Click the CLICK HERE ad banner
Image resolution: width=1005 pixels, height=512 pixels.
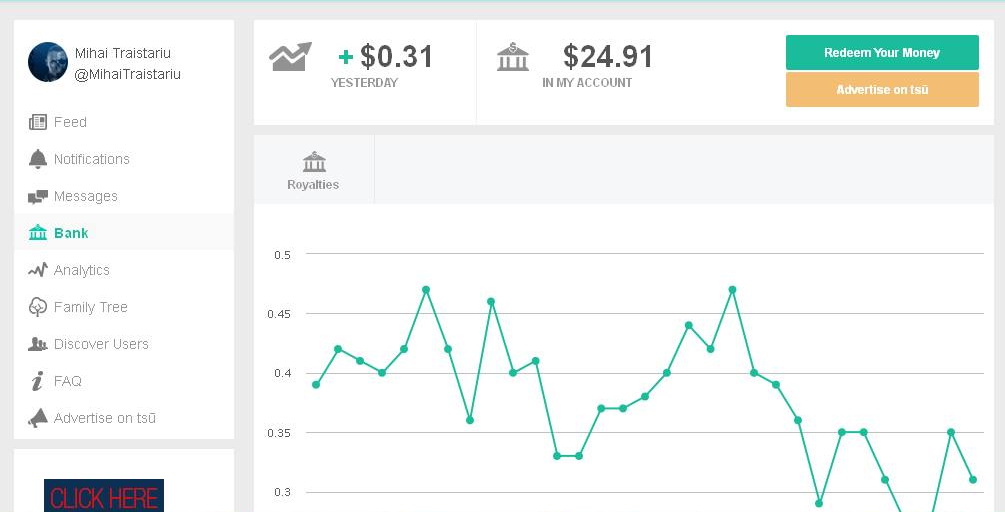tap(103, 496)
